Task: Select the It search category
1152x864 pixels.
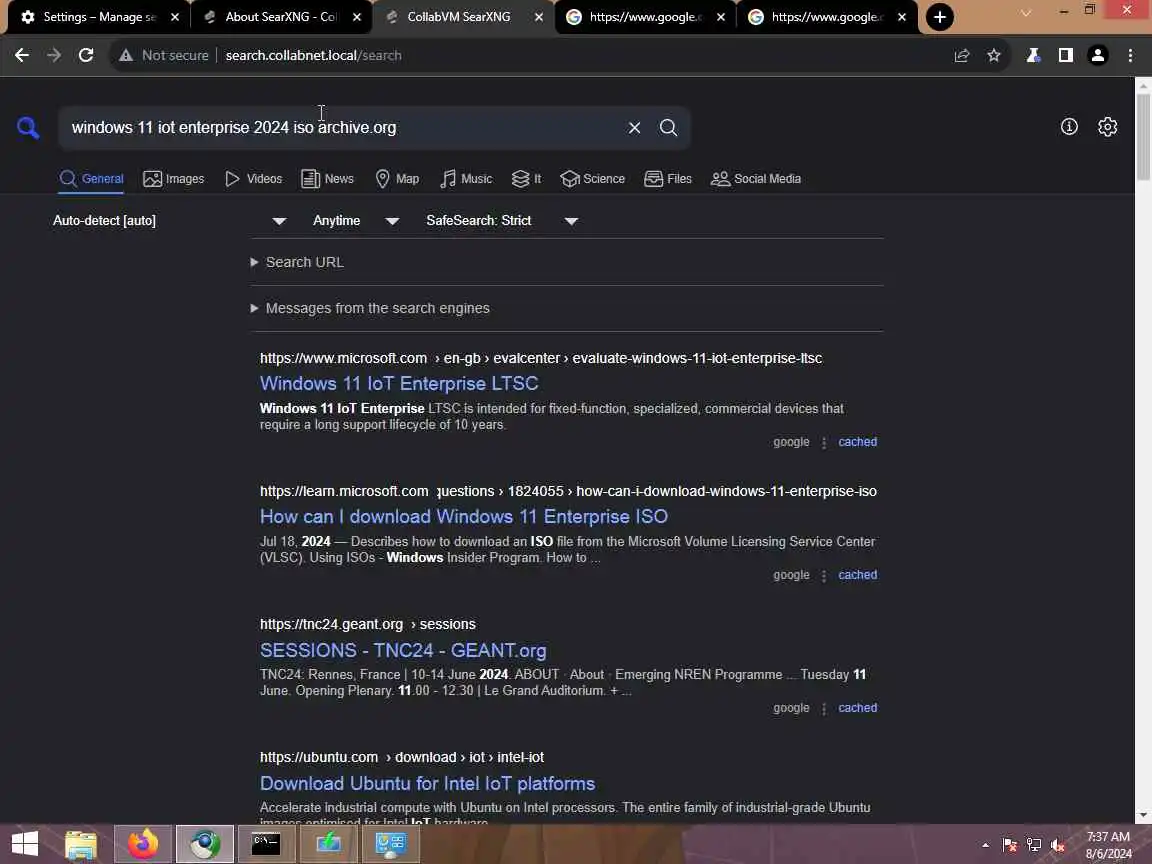Action: (526, 179)
